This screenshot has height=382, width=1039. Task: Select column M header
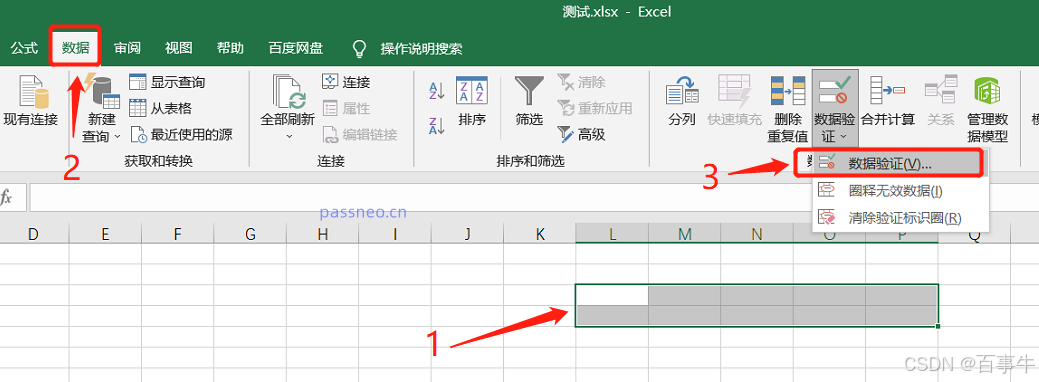(x=684, y=233)
